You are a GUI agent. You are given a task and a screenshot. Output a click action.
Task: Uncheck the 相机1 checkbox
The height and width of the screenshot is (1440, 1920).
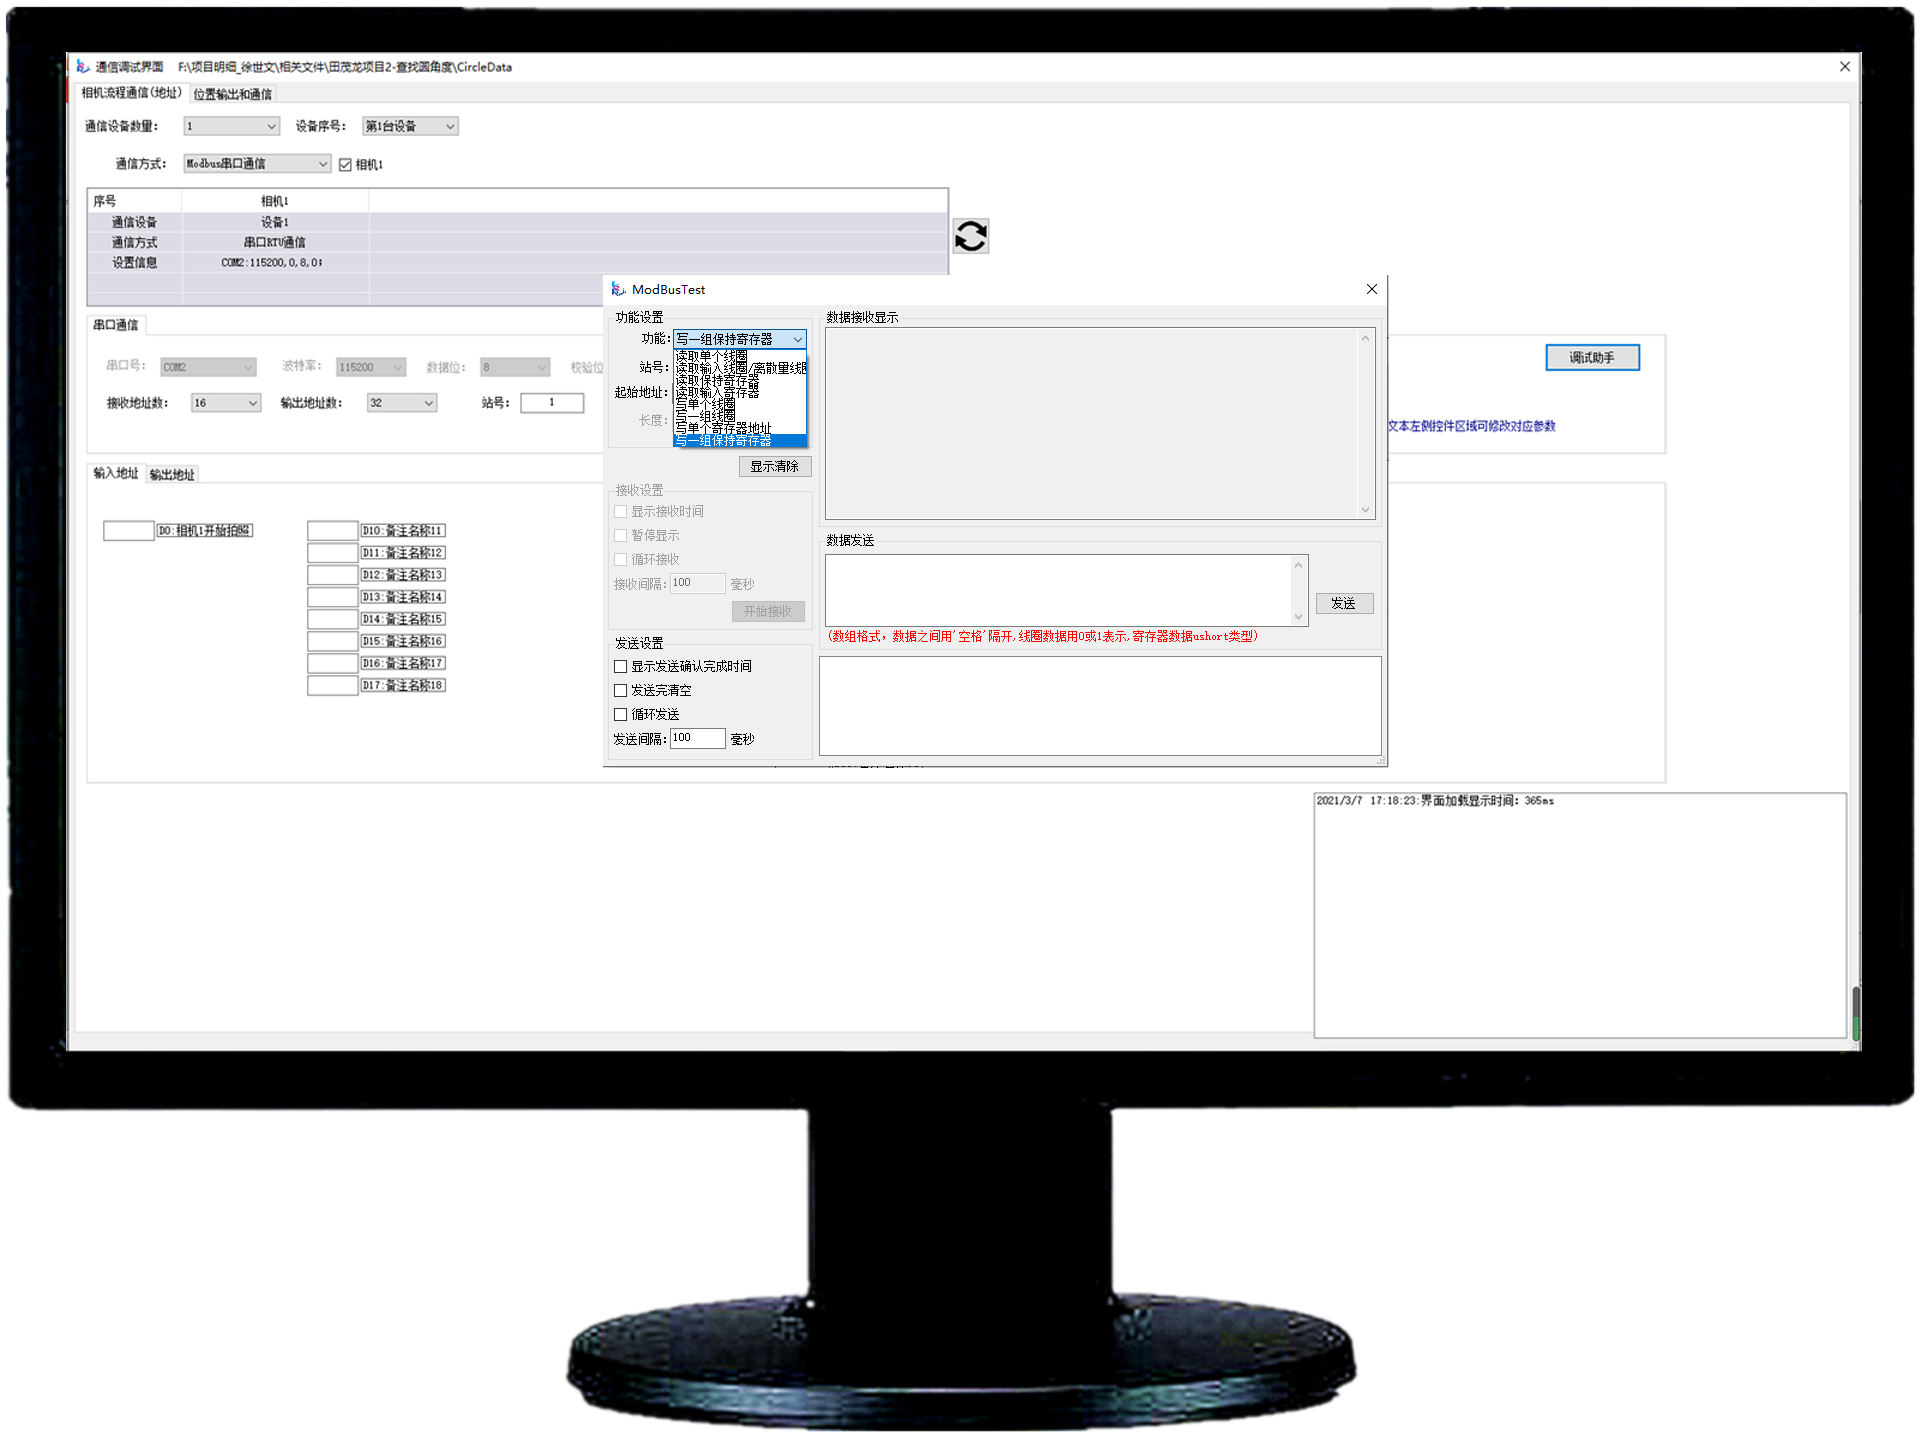point(345,165)
